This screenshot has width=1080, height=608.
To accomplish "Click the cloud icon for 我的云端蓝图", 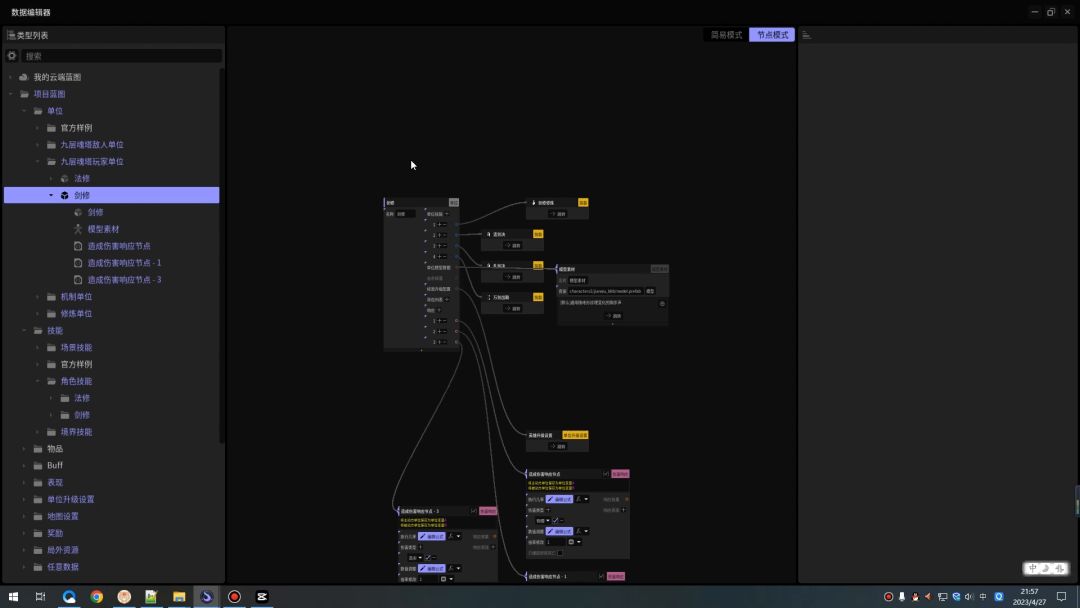I will [24, 77].
